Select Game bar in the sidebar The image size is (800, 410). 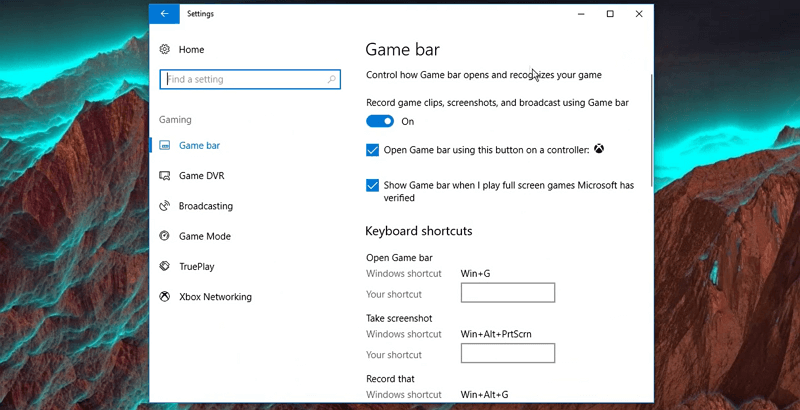click(199, 145)
